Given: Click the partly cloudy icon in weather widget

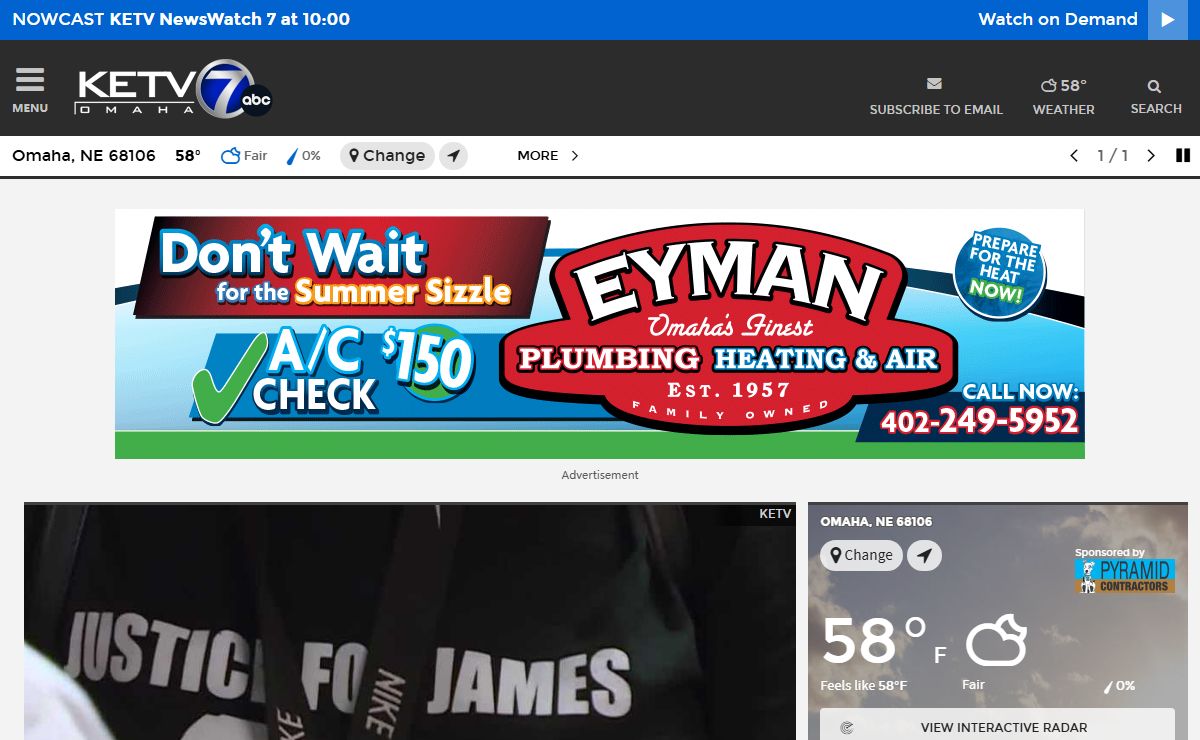Looking at the screenshot, I should (x=996, y=640).
